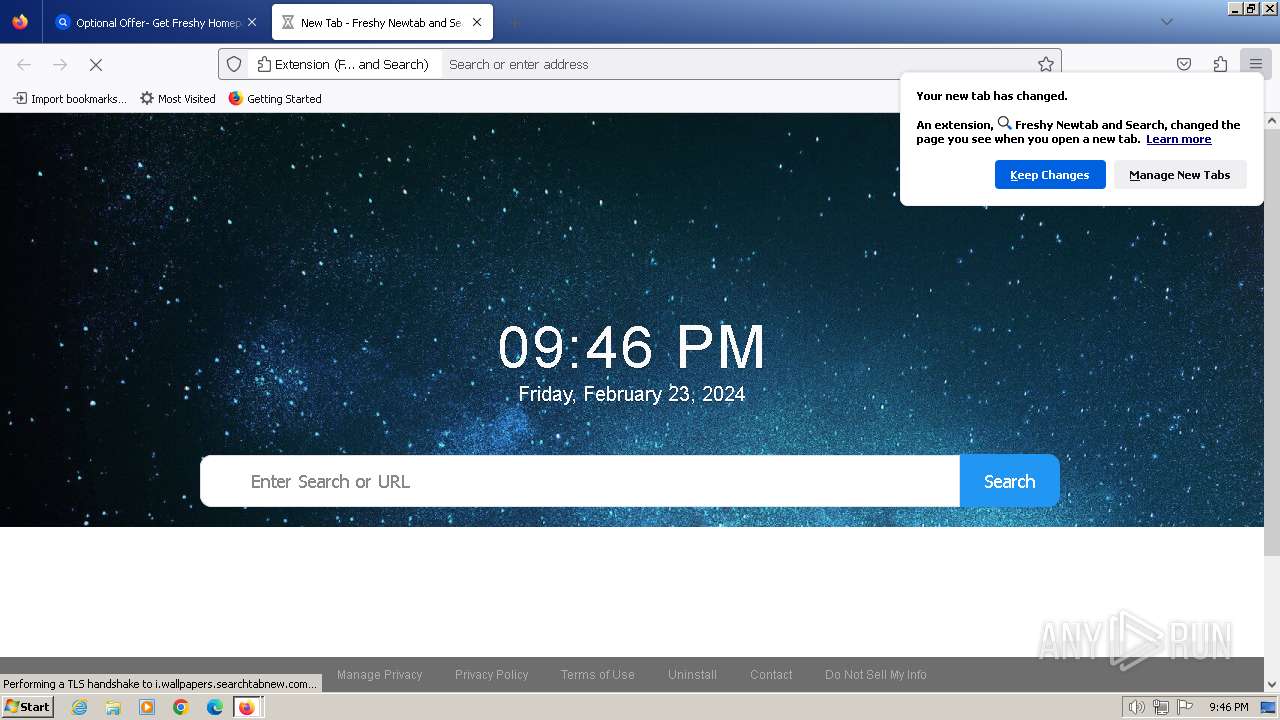Open the Action Center flag icon
The height and width of the screenshot is (720, 1280).
1185,707
